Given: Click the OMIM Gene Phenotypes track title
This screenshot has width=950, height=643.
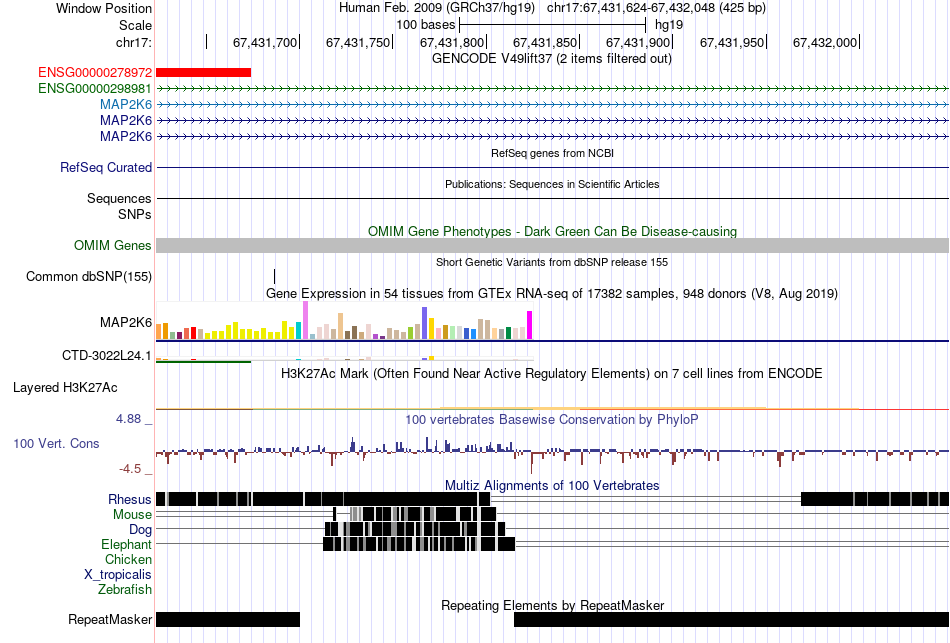Looking at the screenshot, I should tap(553, 232).
